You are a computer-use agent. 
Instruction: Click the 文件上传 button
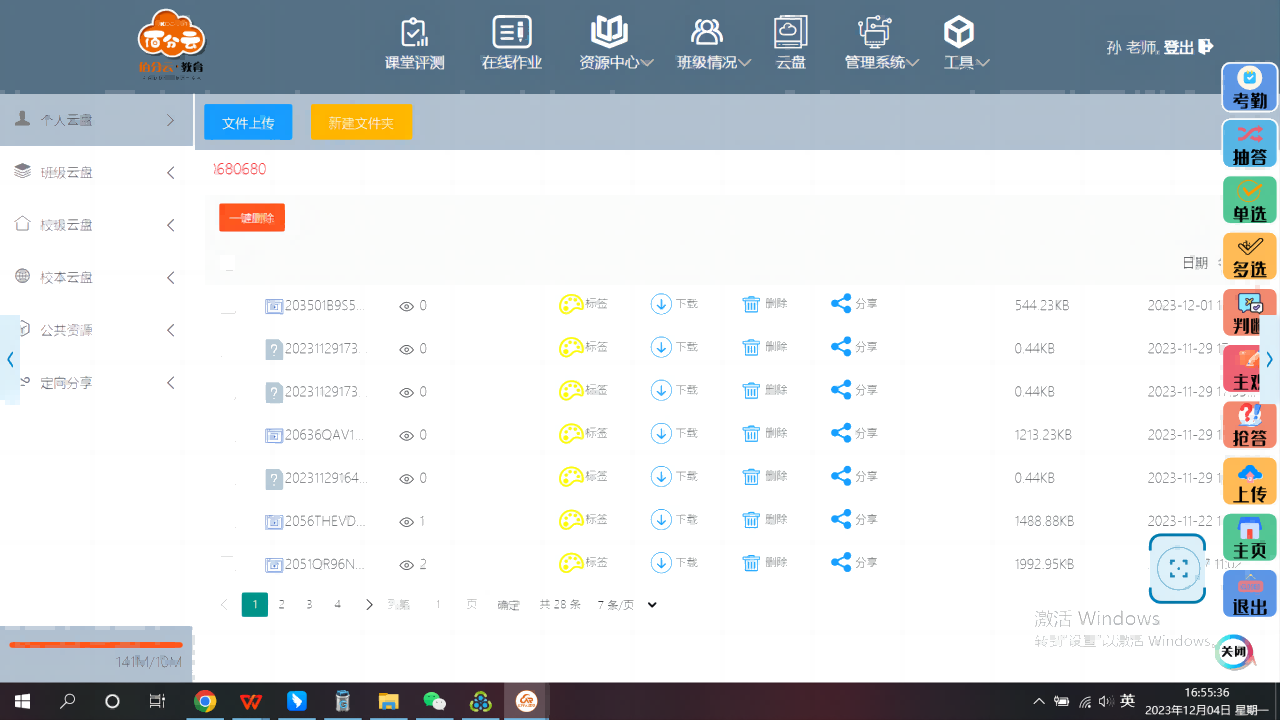(x=248, y=122)
